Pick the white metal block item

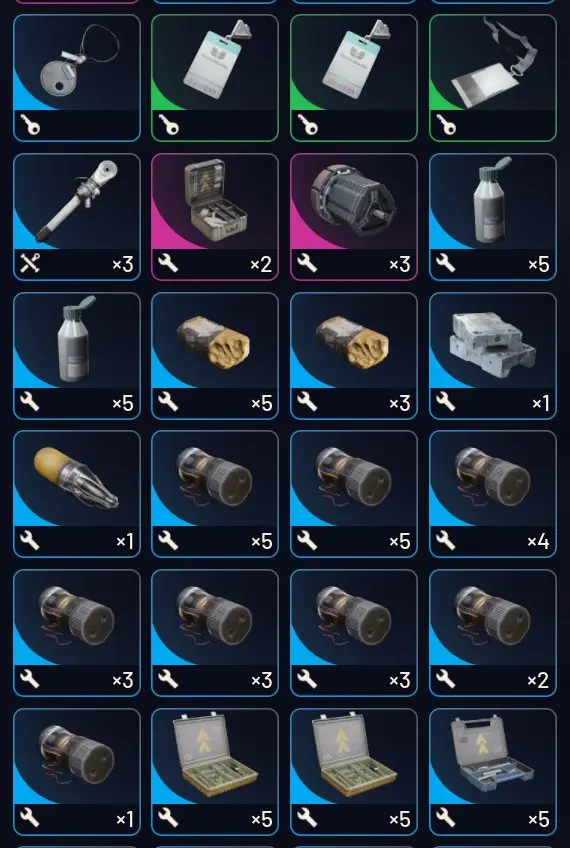coord(493,356)
